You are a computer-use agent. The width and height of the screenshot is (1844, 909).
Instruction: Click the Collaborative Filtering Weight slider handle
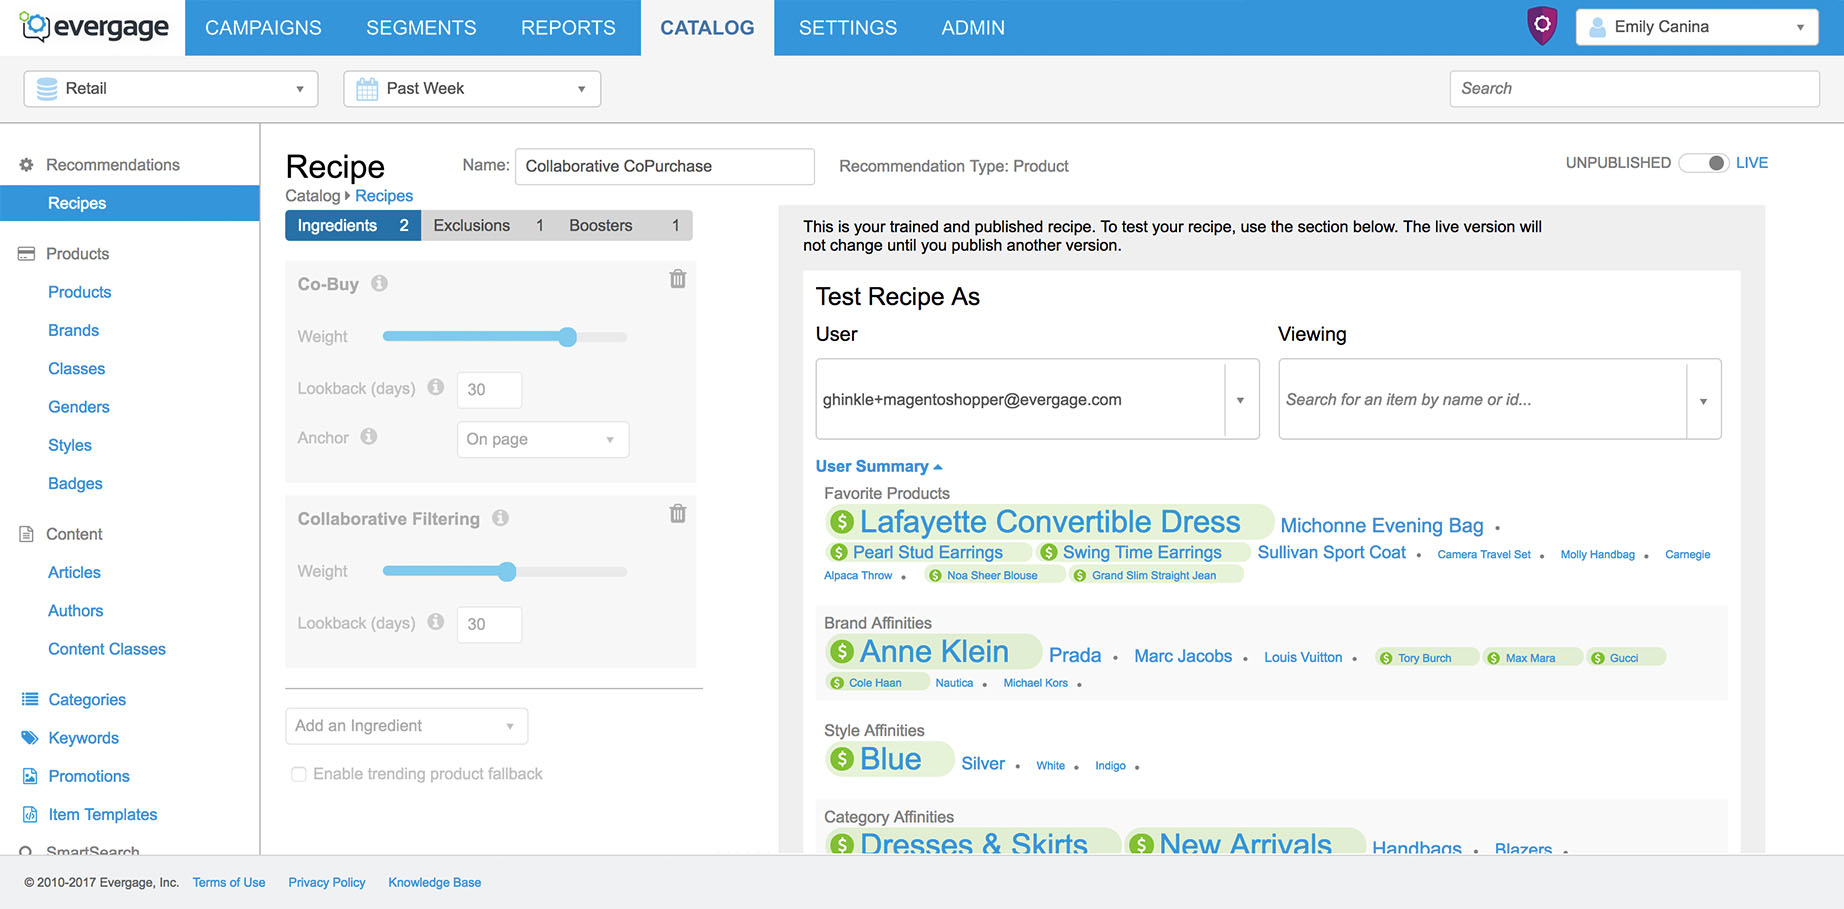point(507,572)
